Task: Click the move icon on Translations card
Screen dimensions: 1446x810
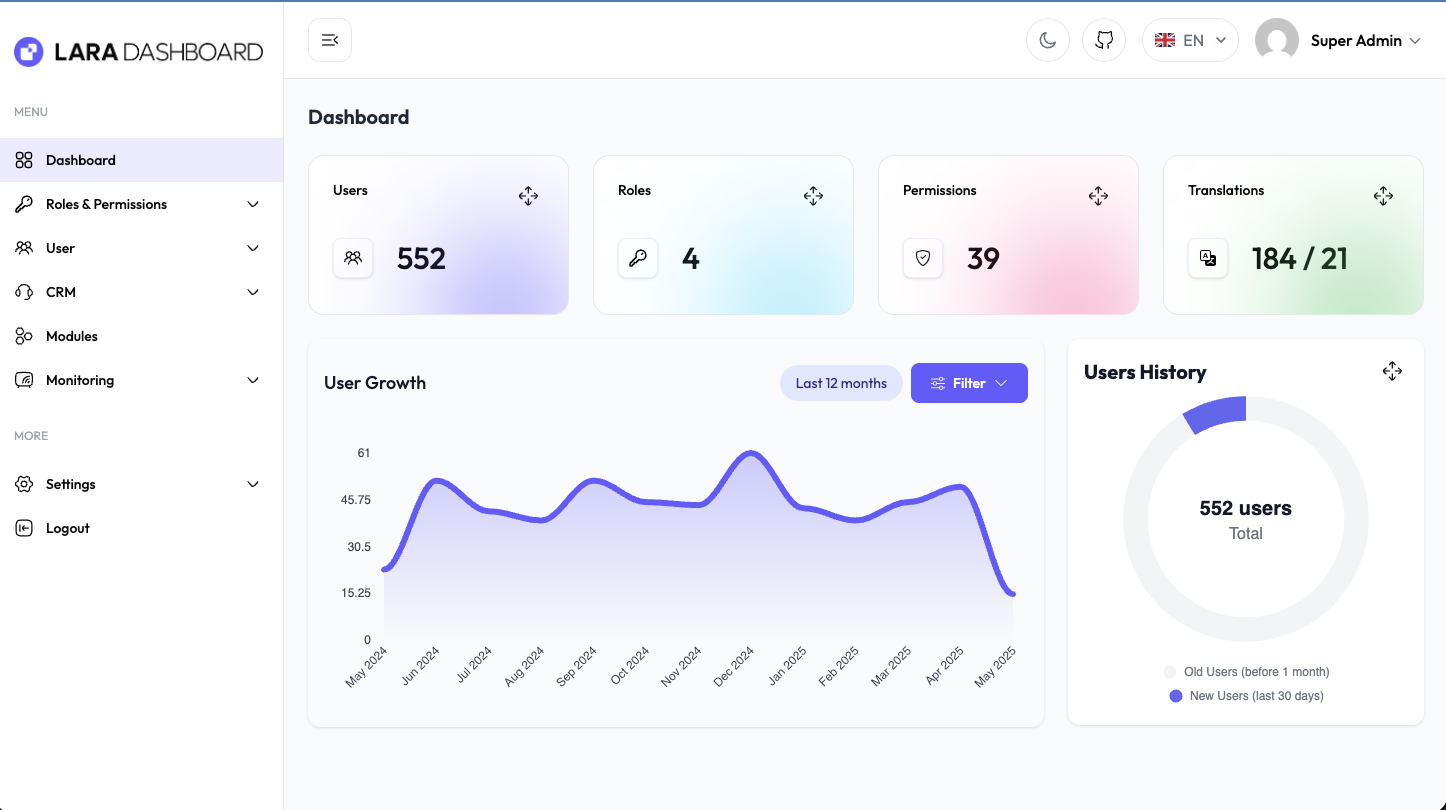Action: point(1383,196)
